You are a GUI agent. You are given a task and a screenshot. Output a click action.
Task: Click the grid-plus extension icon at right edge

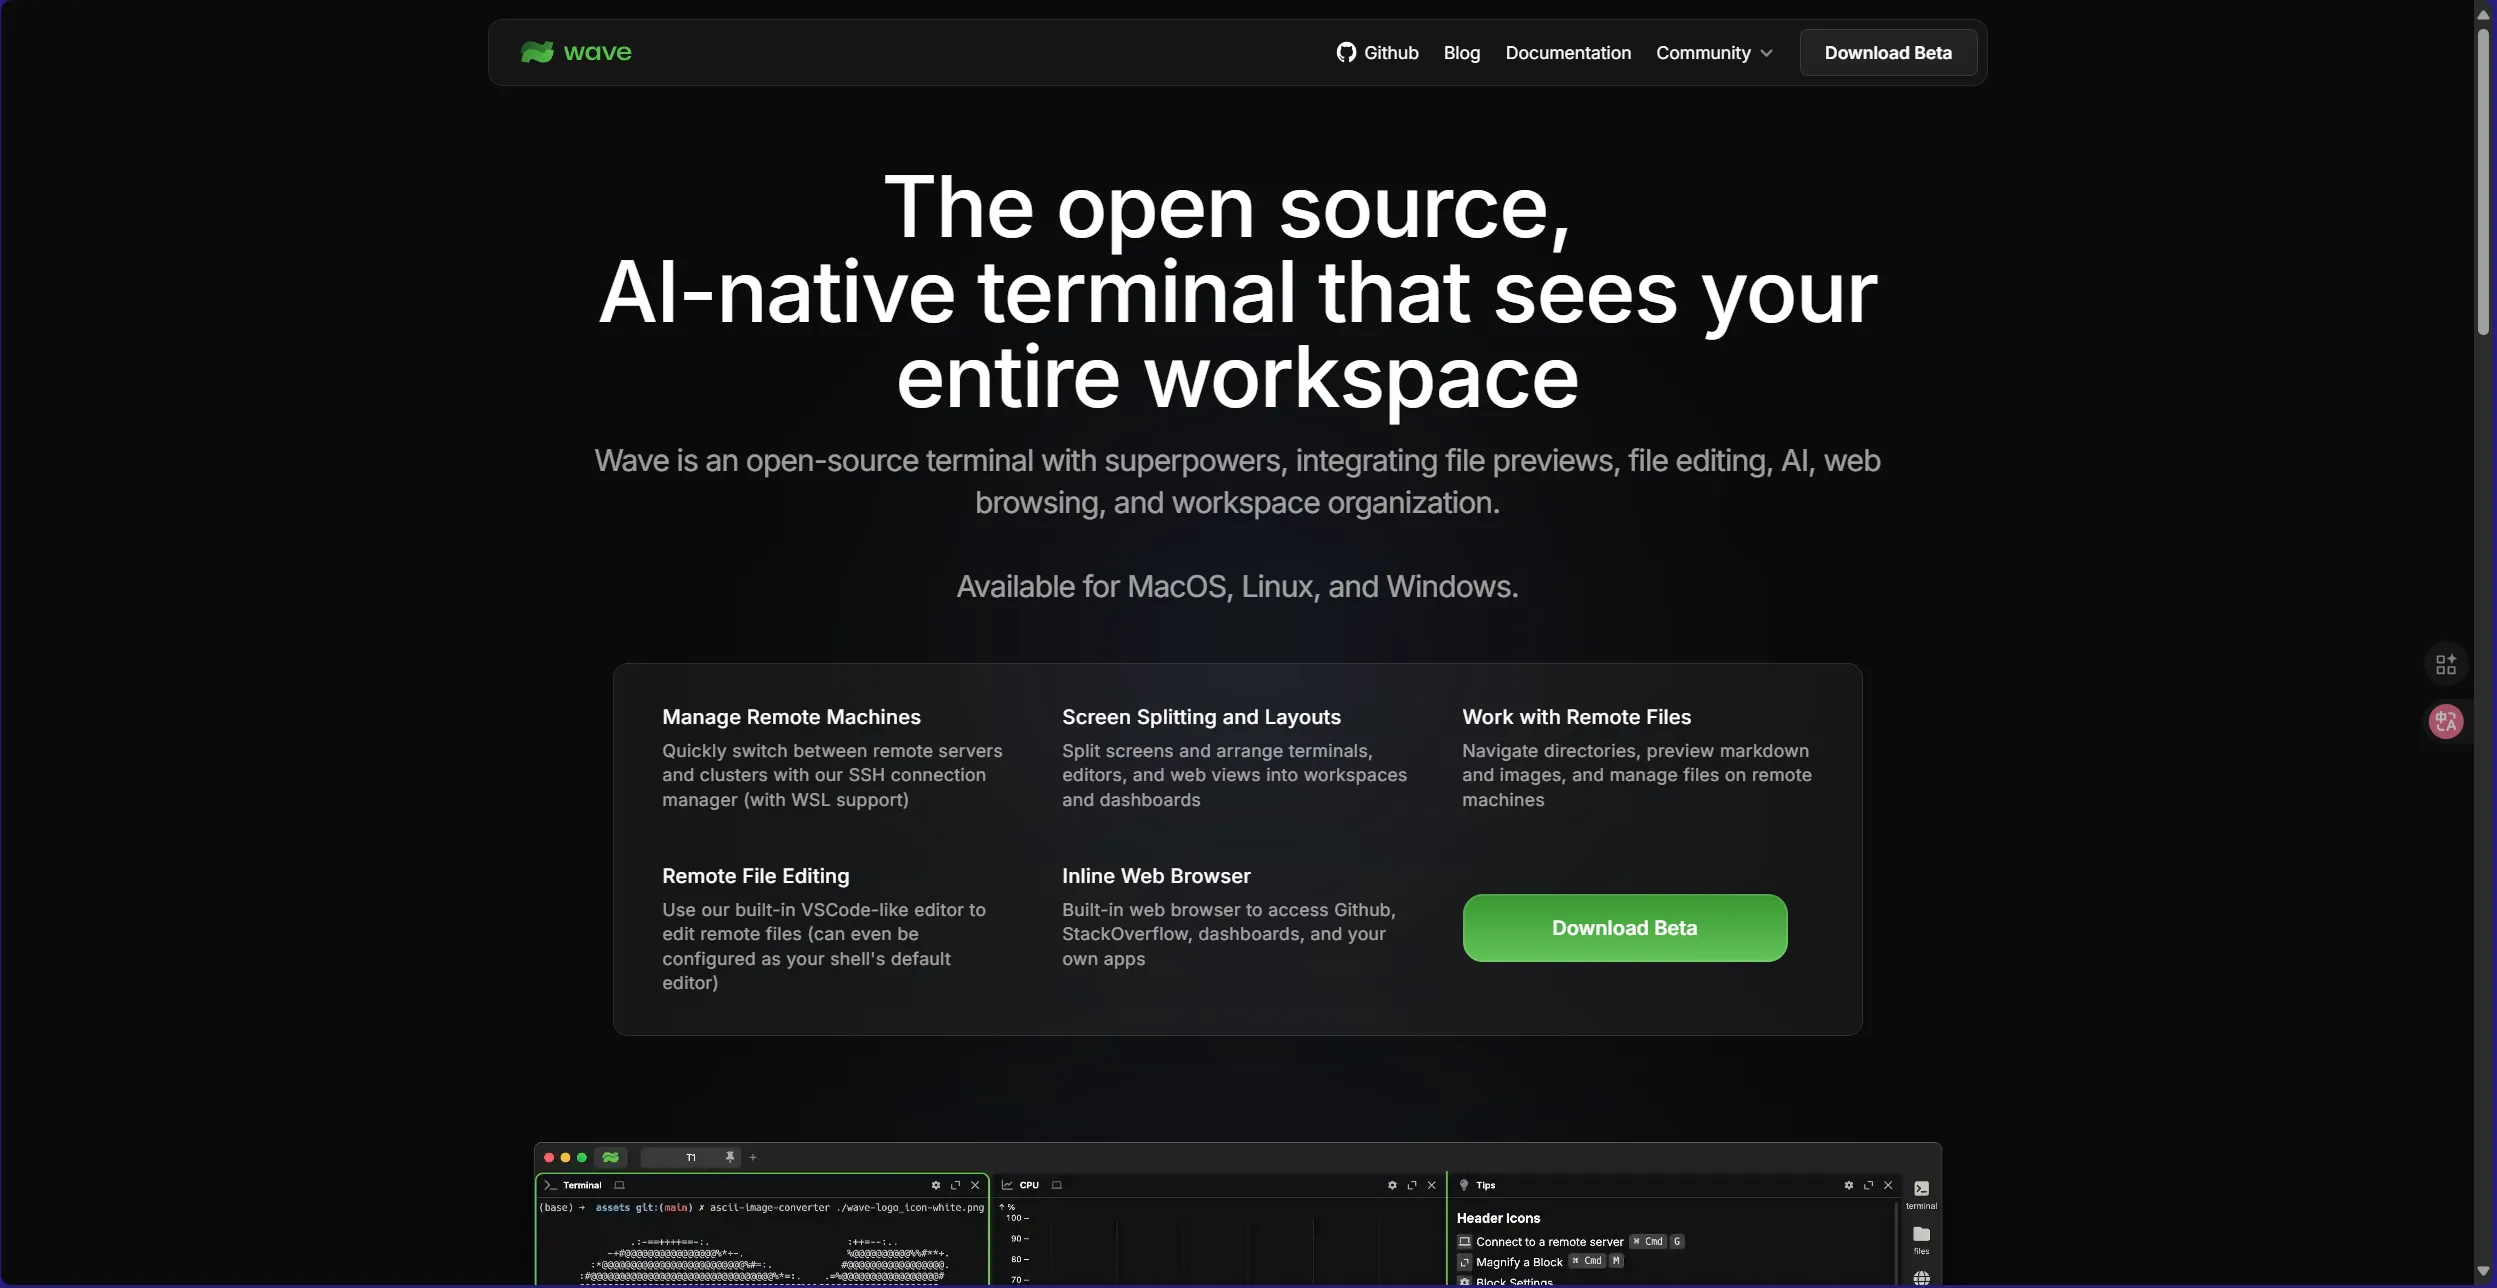click(2445, 664)
